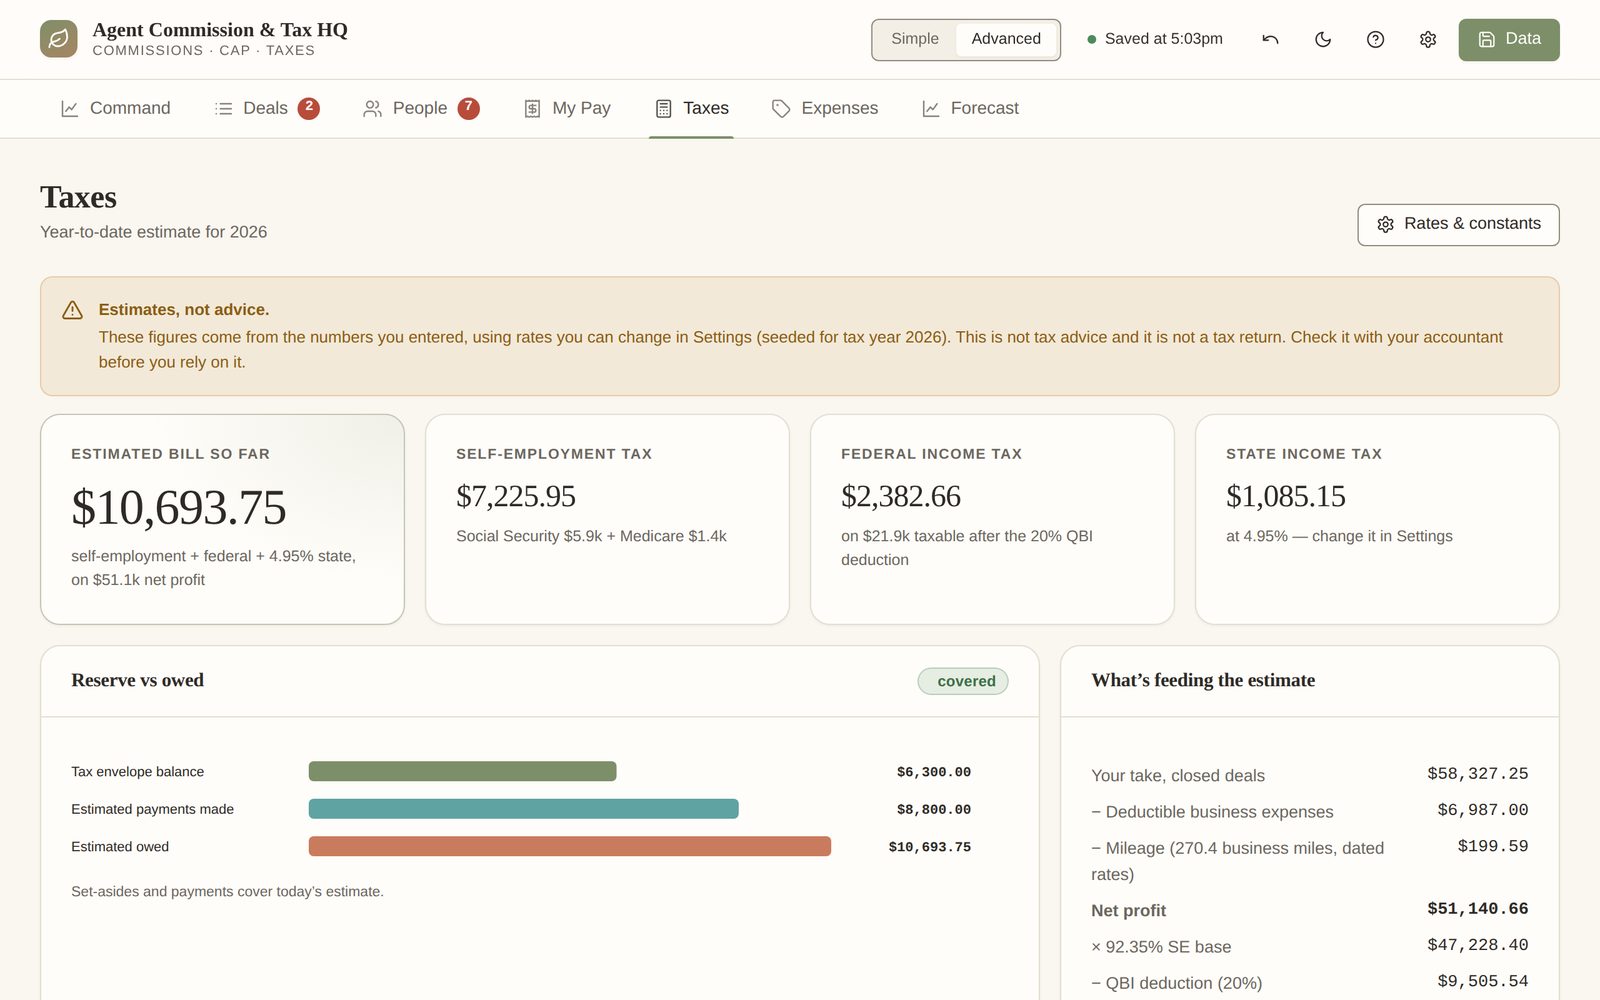Open the Data button

1509,39
